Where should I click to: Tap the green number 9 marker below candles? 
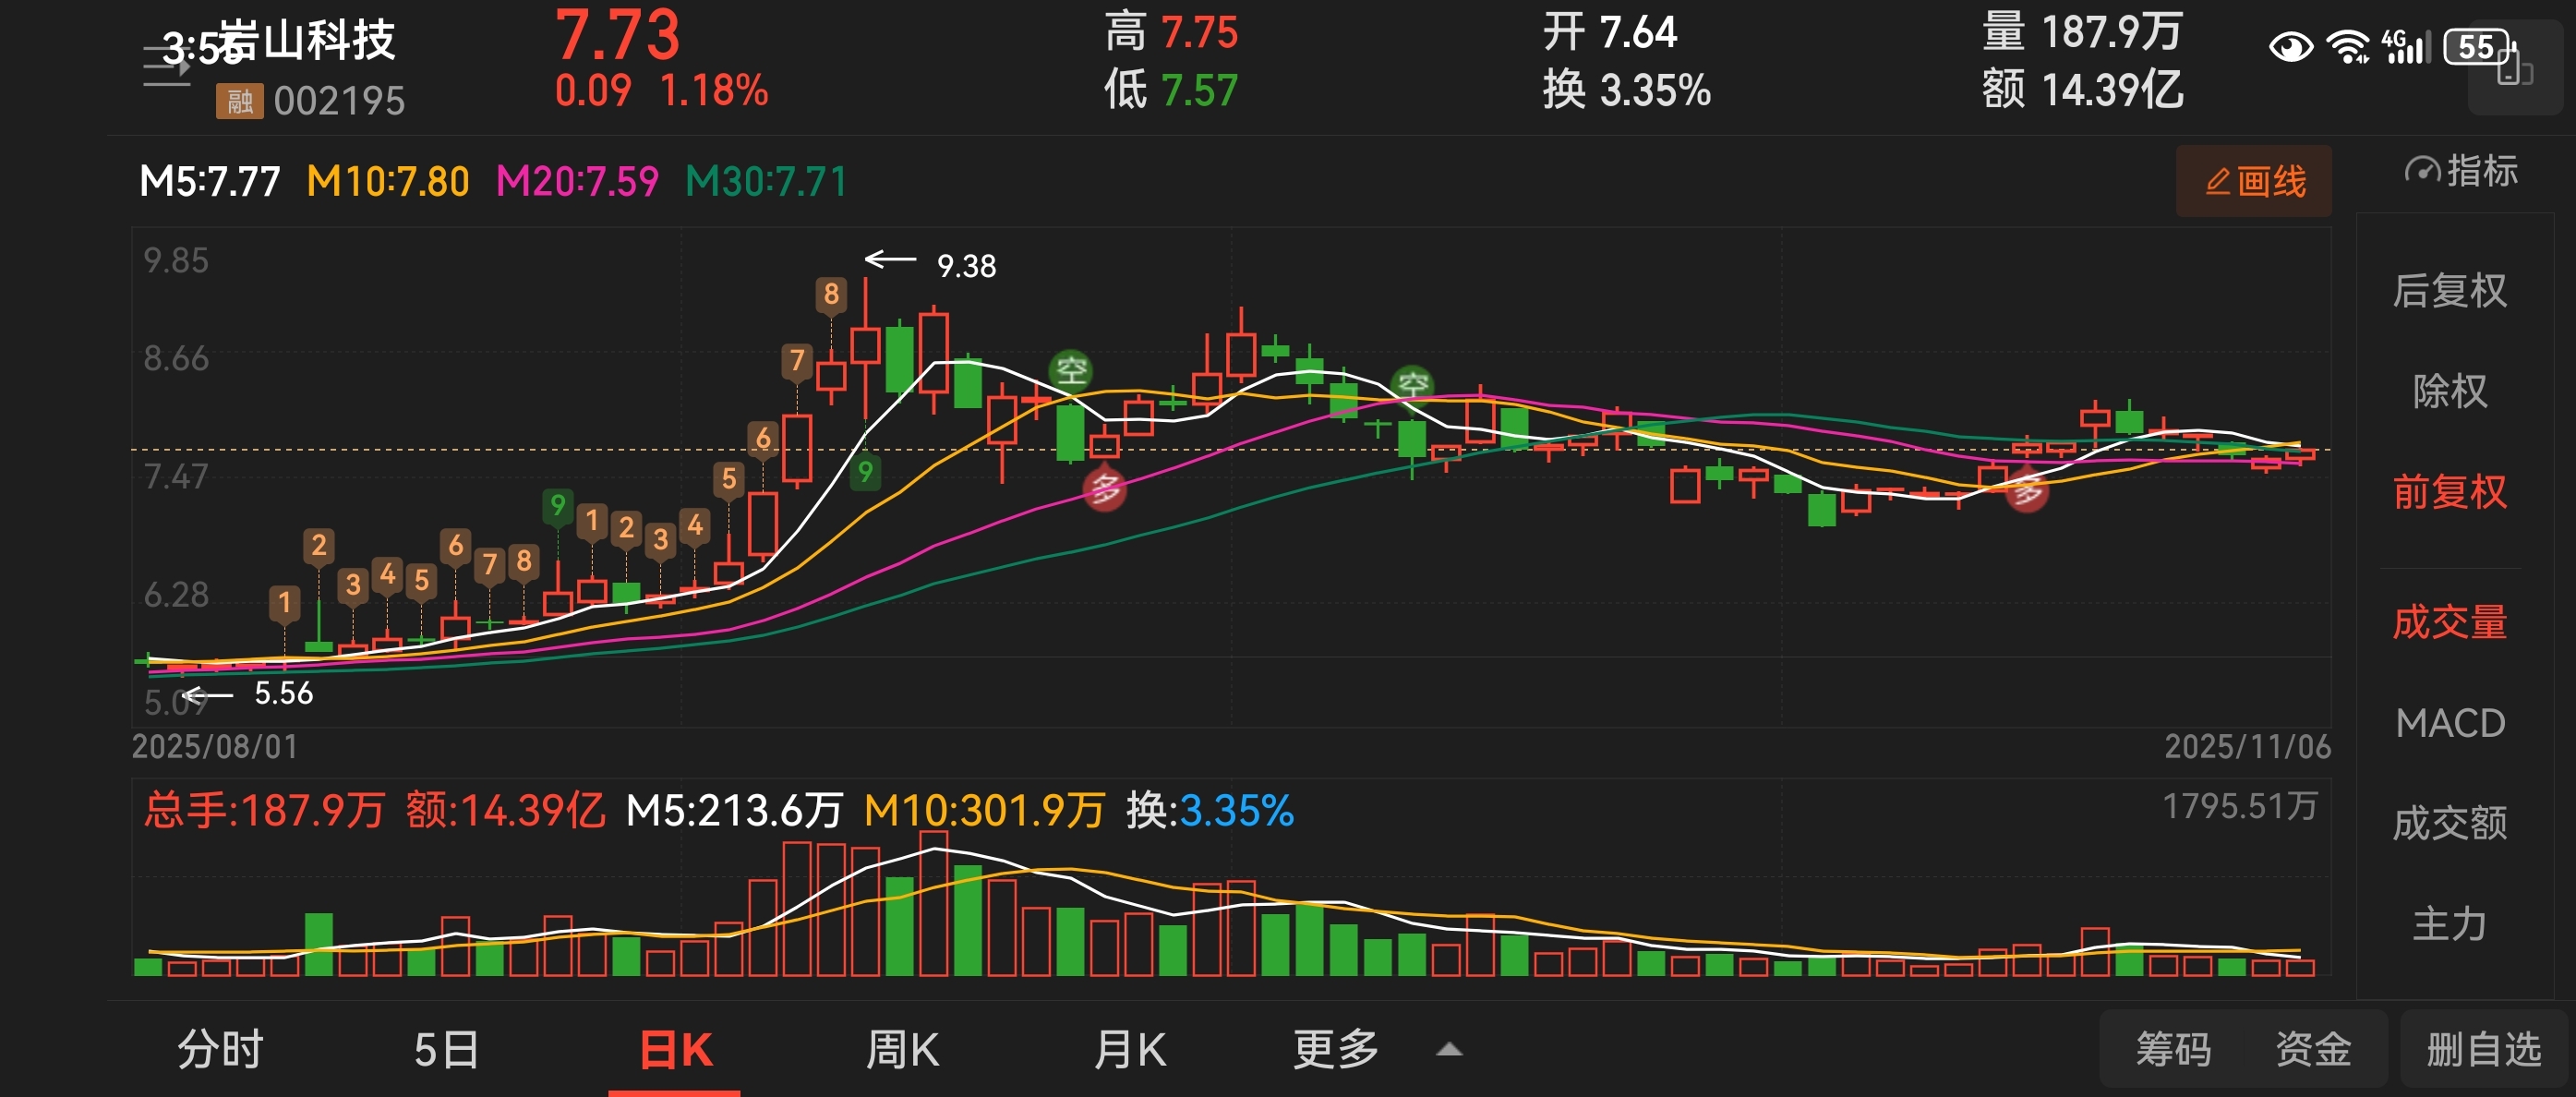(x=865, y=471)
